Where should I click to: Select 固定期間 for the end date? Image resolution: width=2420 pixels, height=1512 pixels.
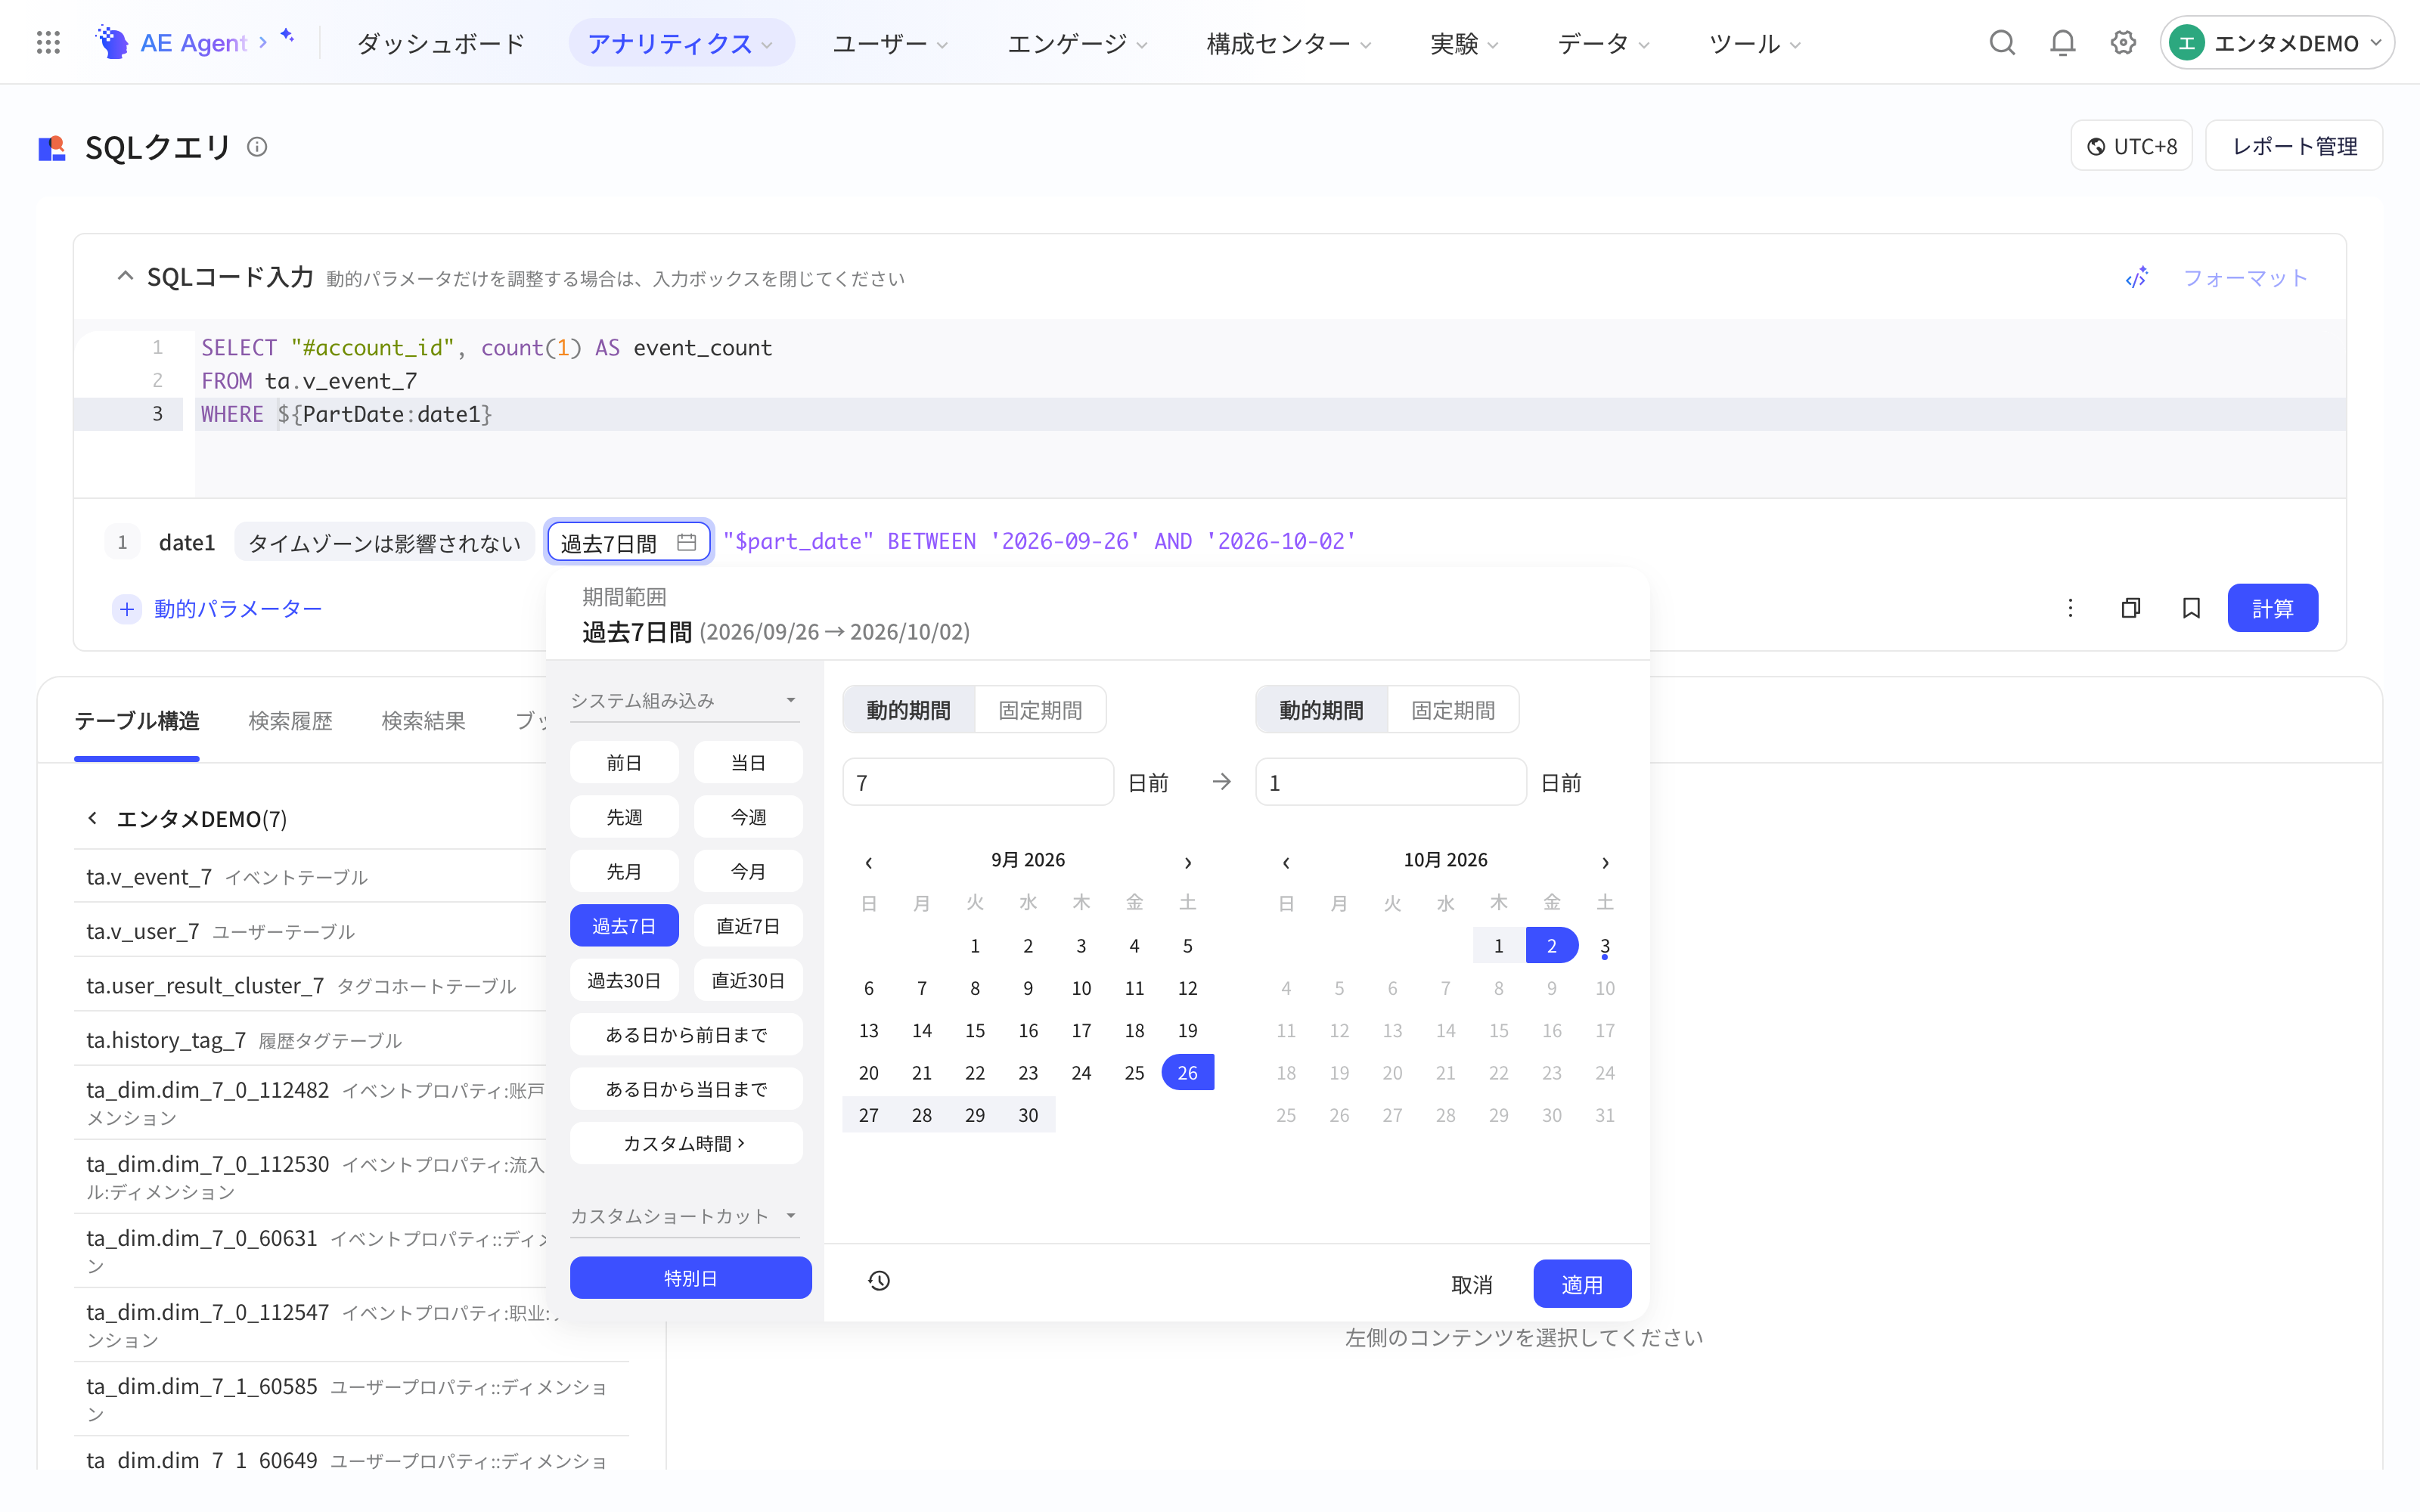pyautogui.click(x=1453, y=710)
